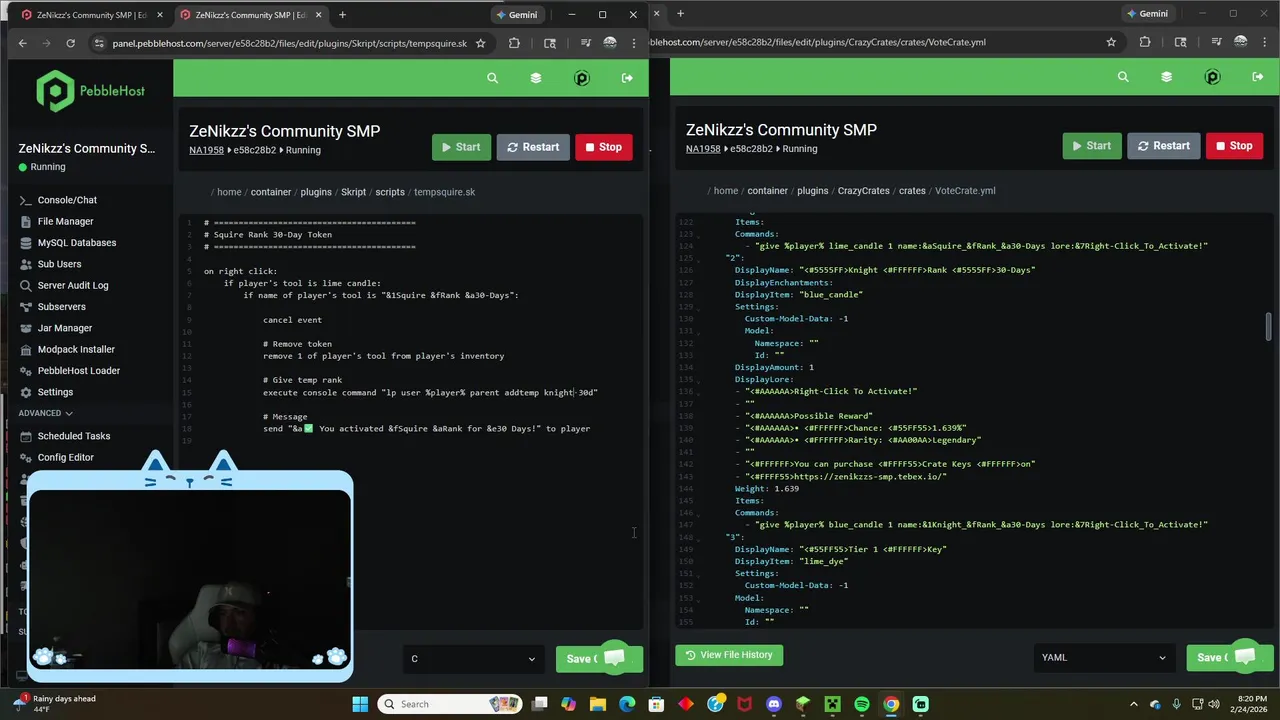Image resolution: width=1280 pixels, height=720 pixels.
Task: Switch to the first ZeNikzz's Community SMP tab
Action: 91,15
